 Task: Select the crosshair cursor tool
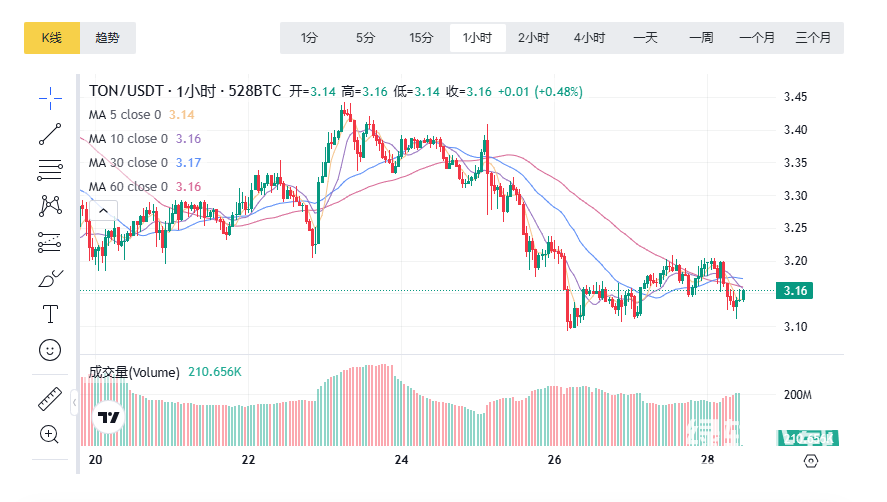[50, 97]
